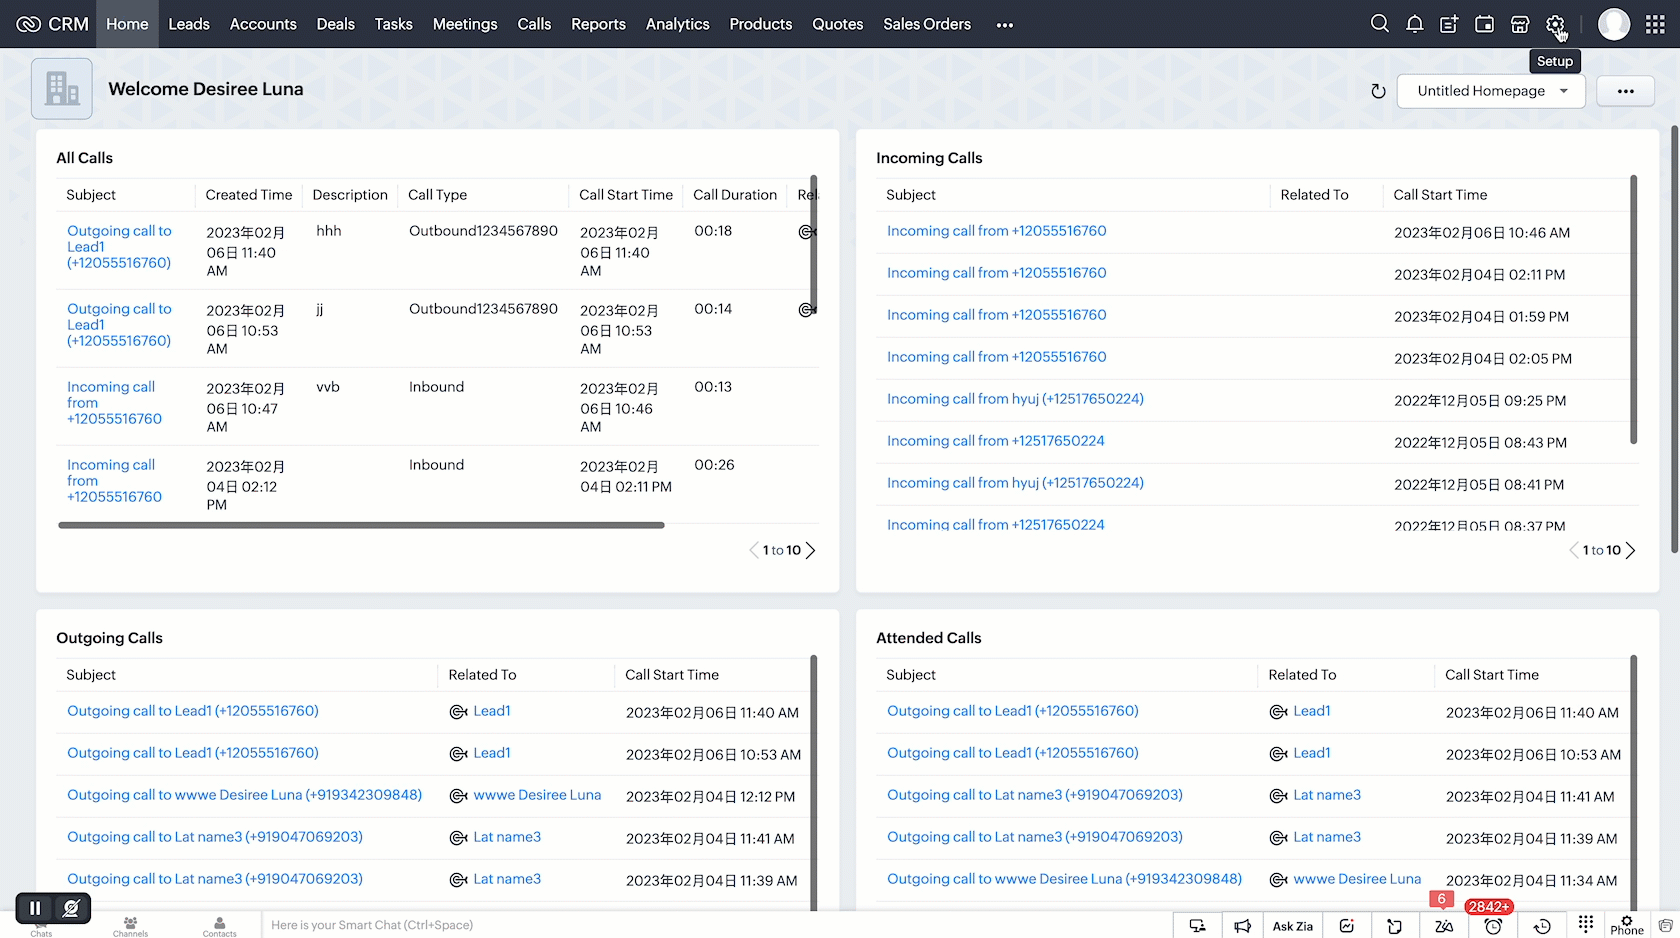Click the All Calls horizontal scrollbar
Viewport: 1680px width, 938px height.
click(361, 525)
